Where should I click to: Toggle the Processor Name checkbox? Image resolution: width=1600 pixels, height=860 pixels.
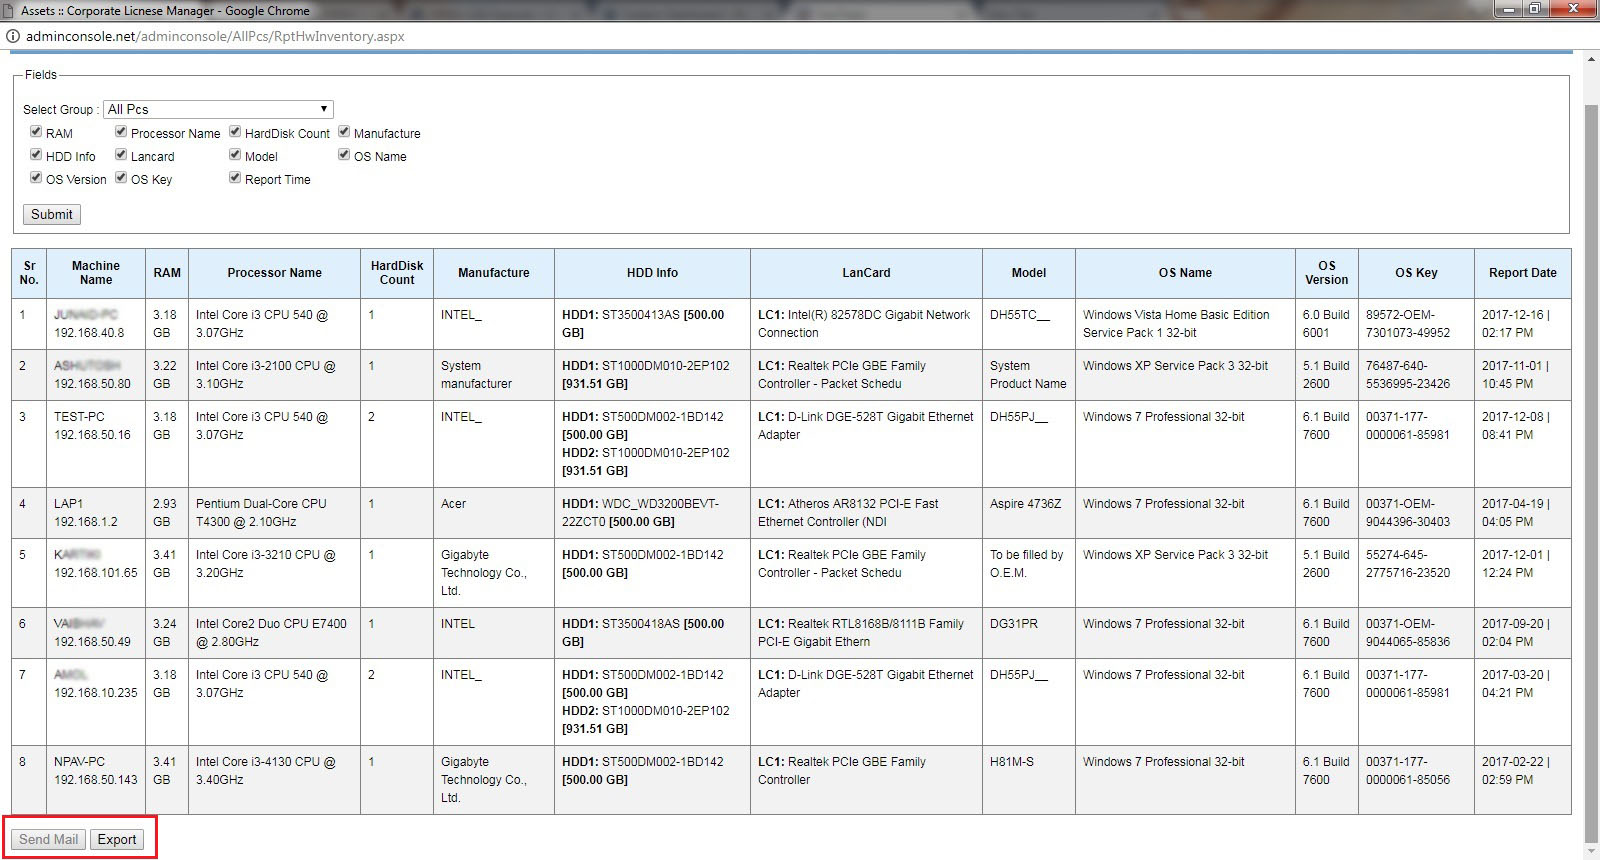click(121, 132)
